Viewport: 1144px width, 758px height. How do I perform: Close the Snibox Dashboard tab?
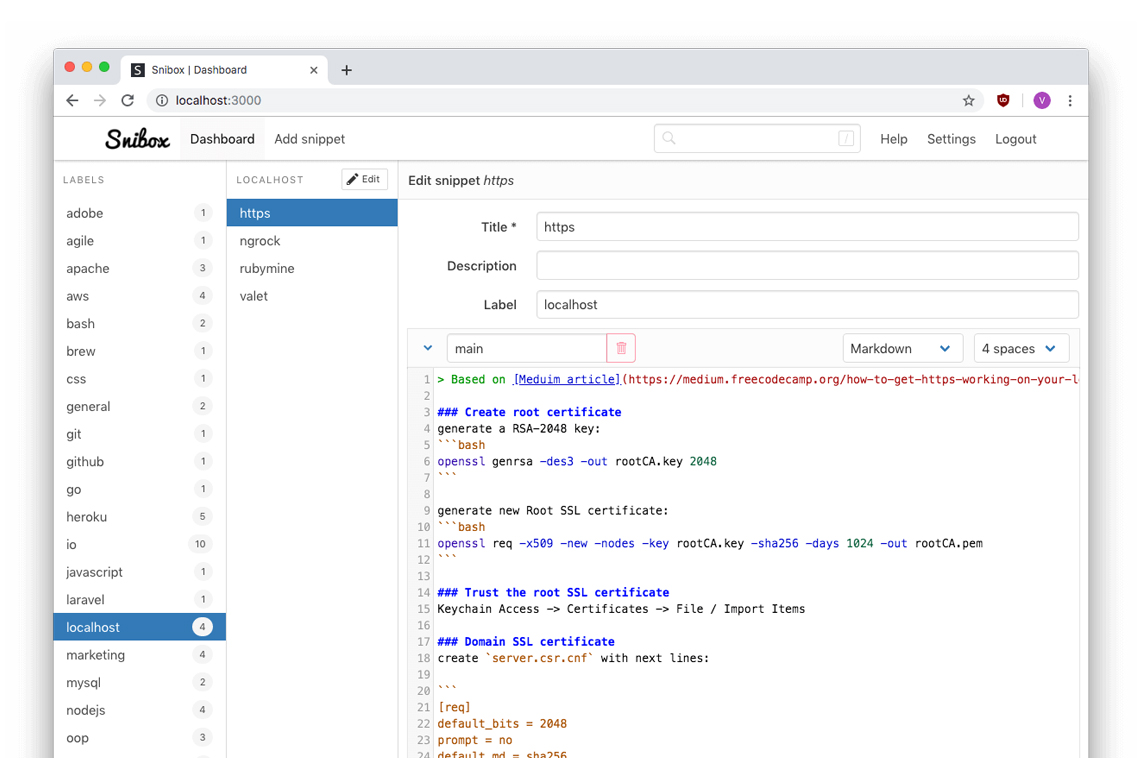314,70
